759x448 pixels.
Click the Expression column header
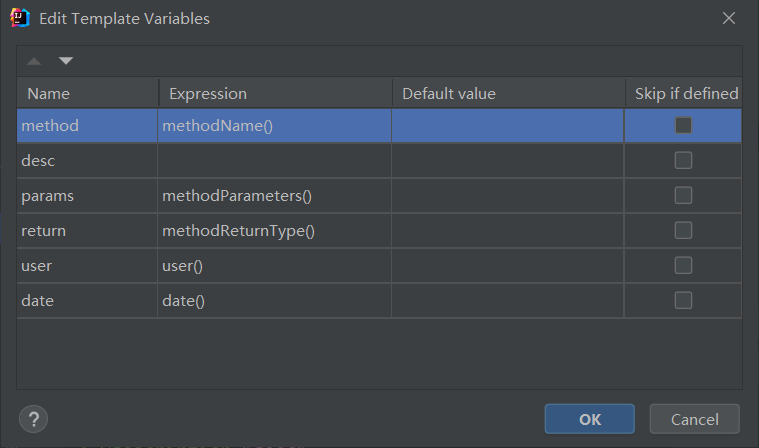[x=274, y=94]
